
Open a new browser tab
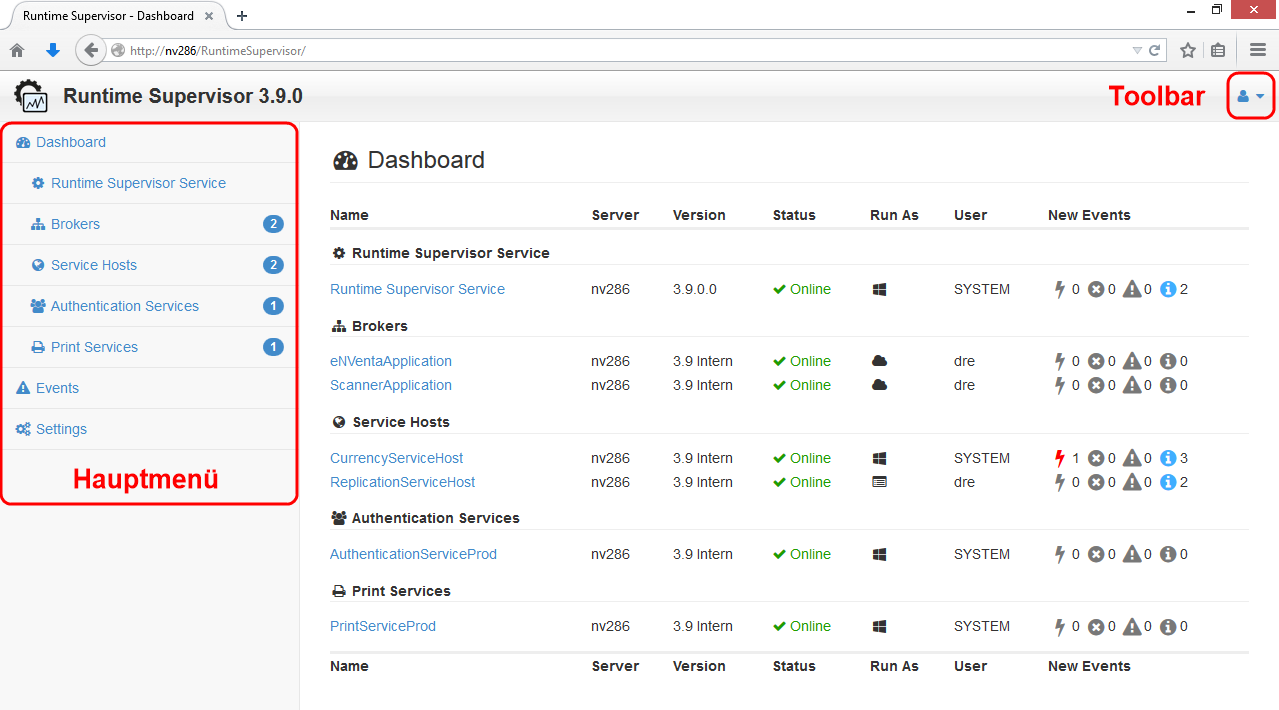(242, 16)
